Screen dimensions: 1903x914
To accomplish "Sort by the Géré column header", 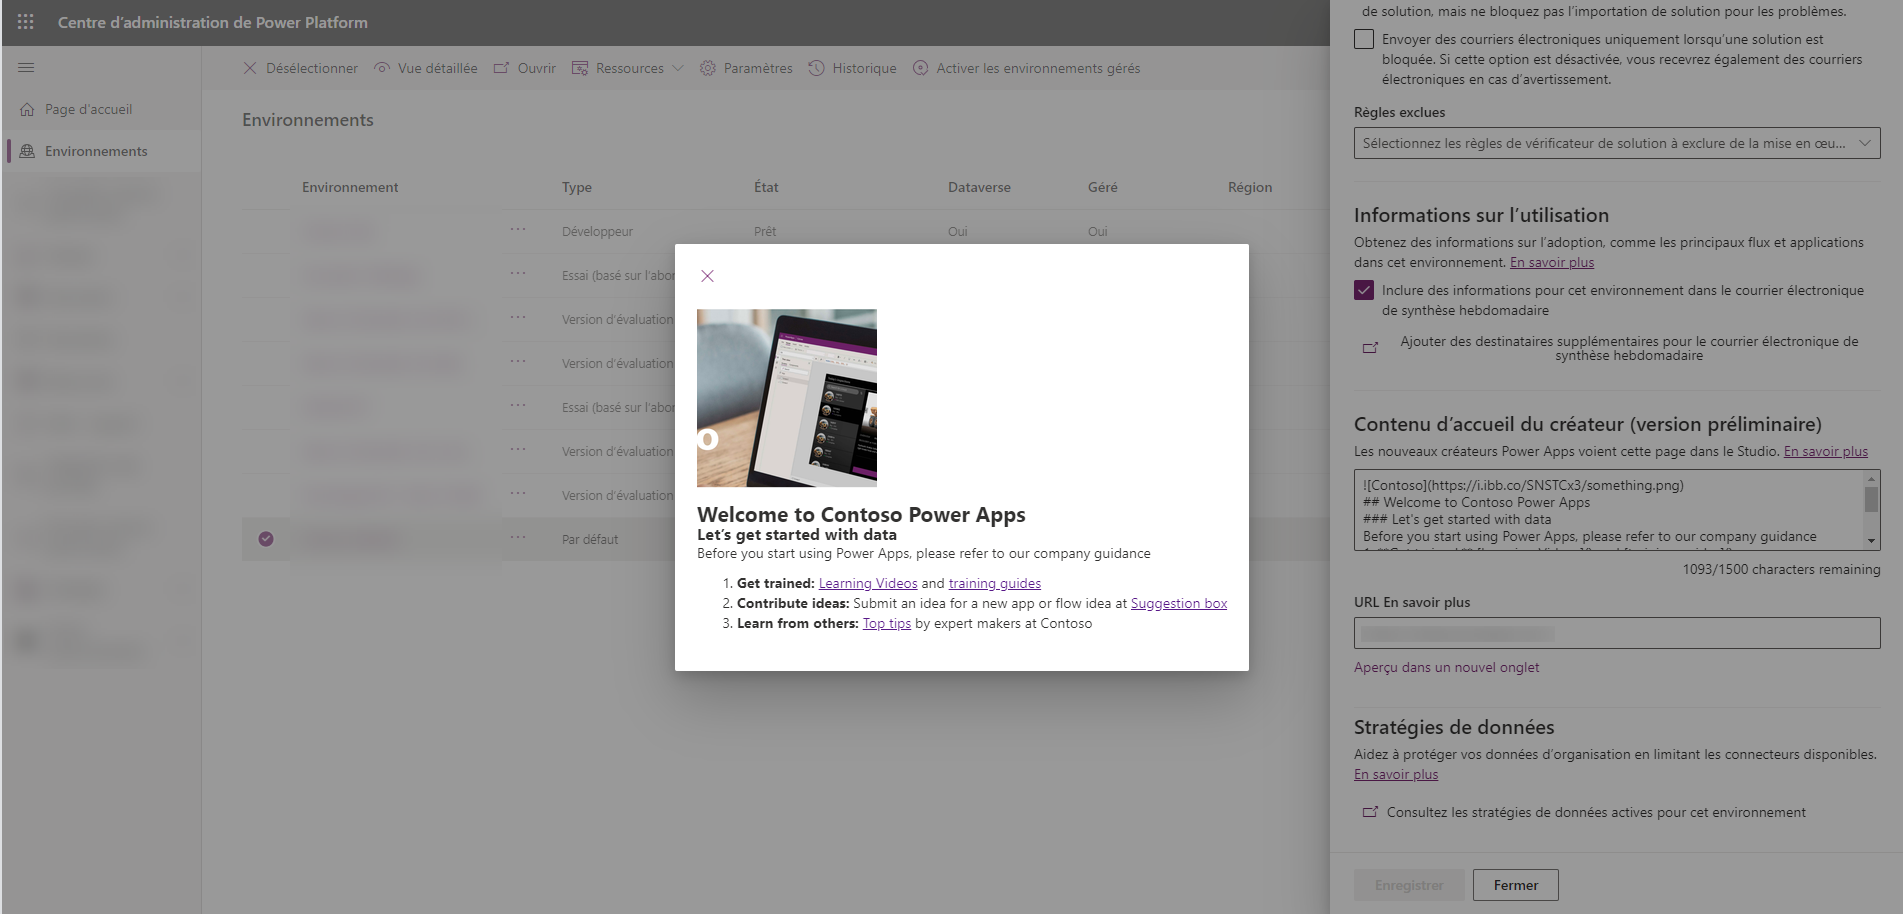I will point(1103,187).
